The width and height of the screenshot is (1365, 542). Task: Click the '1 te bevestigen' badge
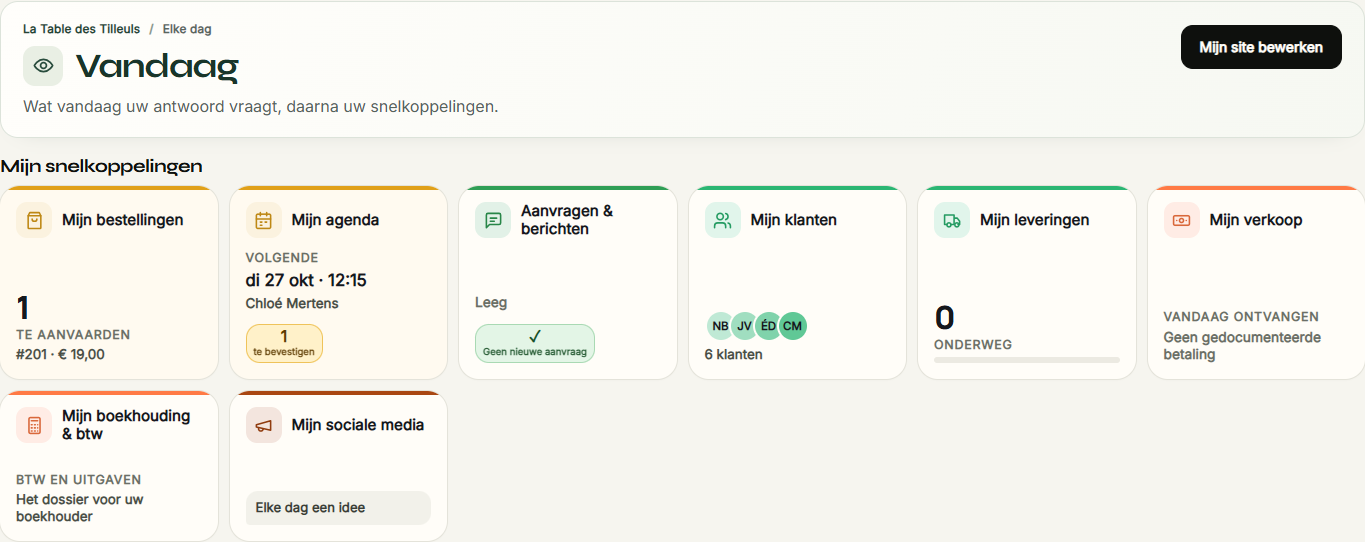pyautogui.click(x=284, y=343)
